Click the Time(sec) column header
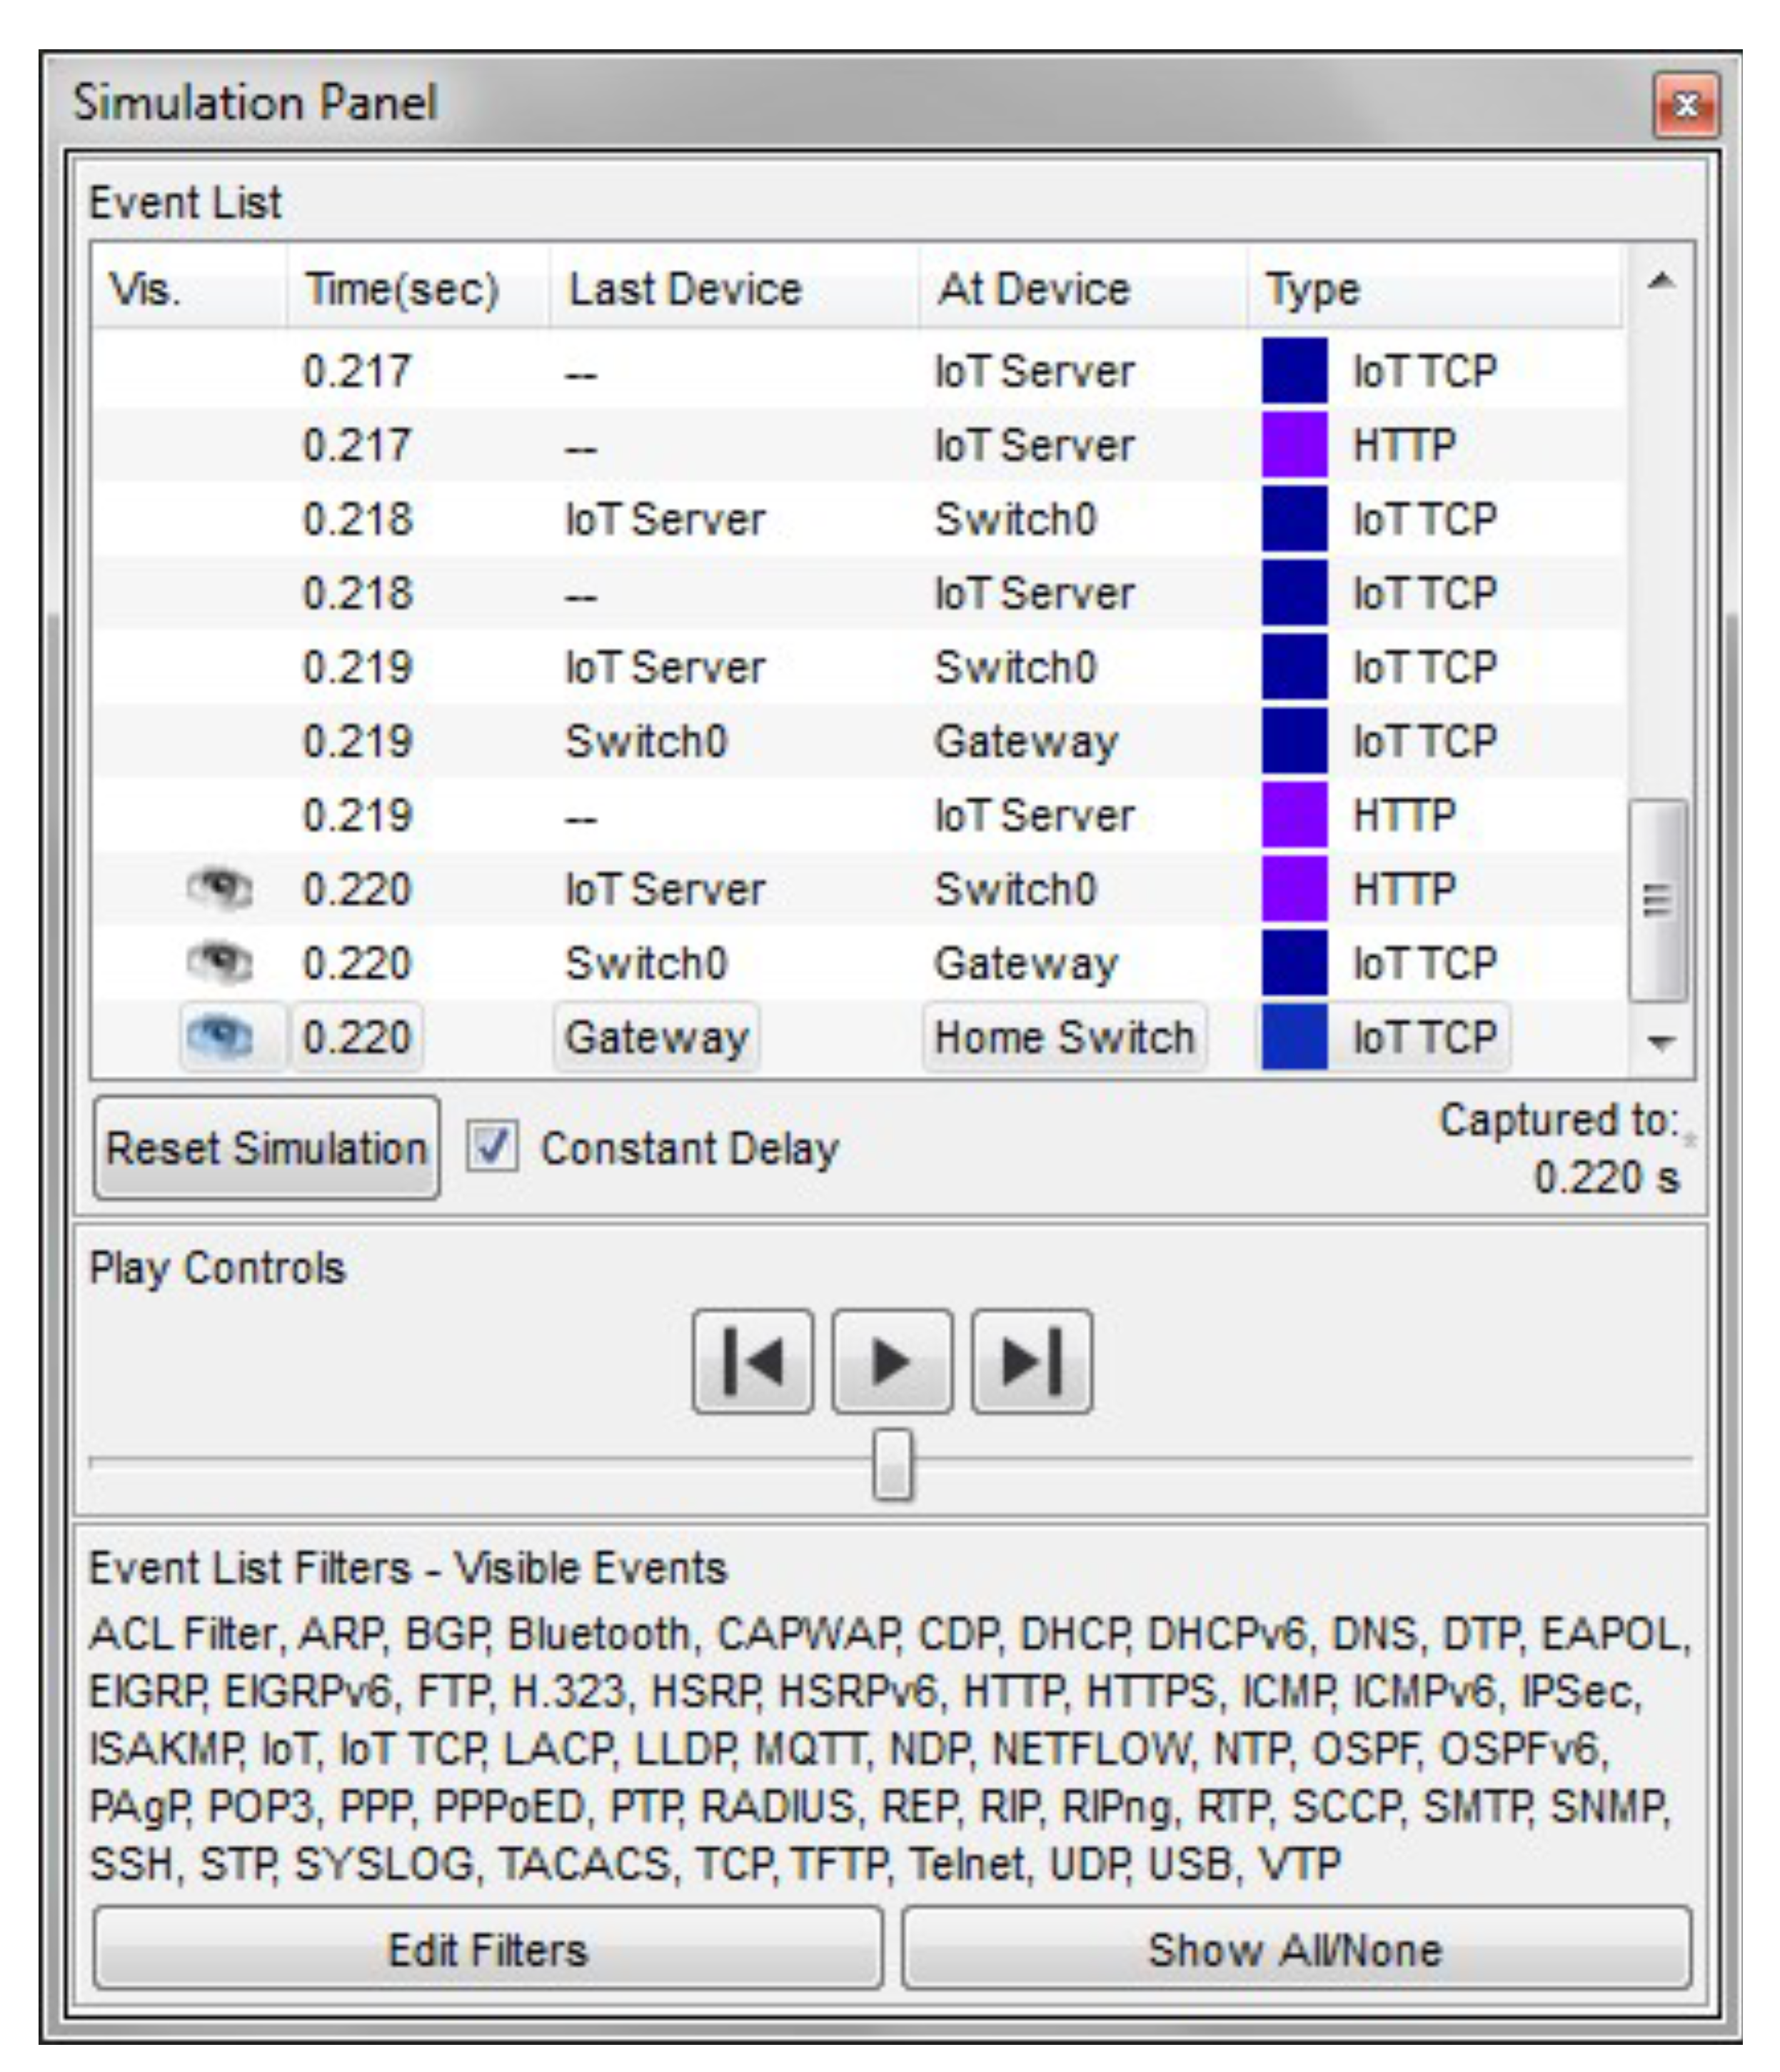 tap(402, 289)
